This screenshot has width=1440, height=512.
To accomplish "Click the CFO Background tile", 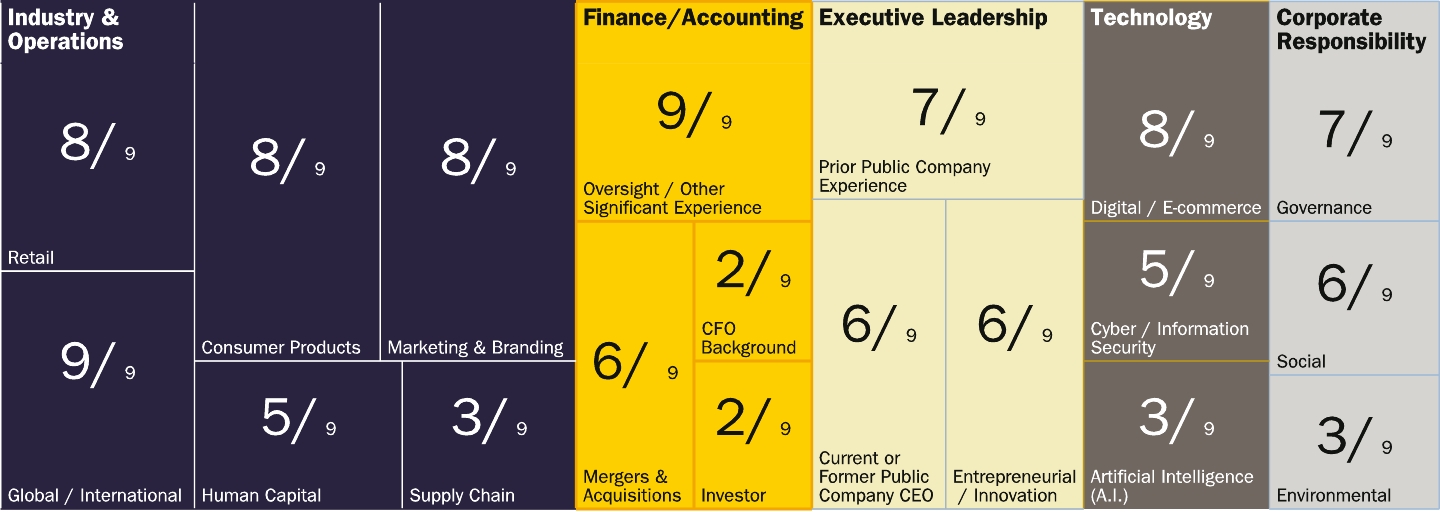I will click(752, 290).
